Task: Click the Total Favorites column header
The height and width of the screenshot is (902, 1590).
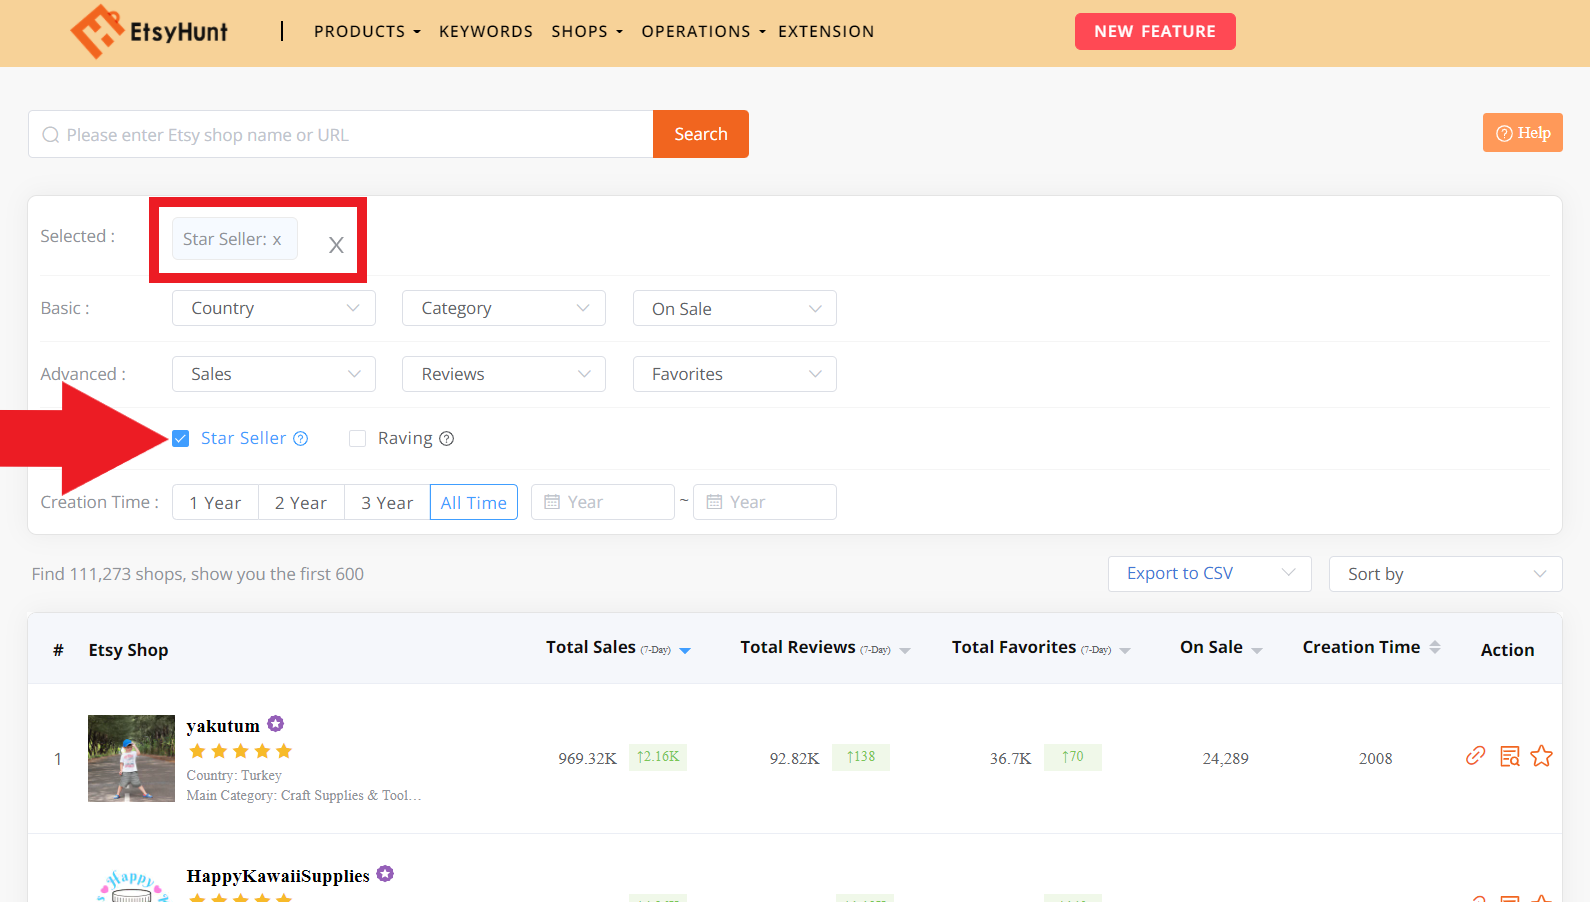Action: pyautogui.click(x=1014, y=647)
